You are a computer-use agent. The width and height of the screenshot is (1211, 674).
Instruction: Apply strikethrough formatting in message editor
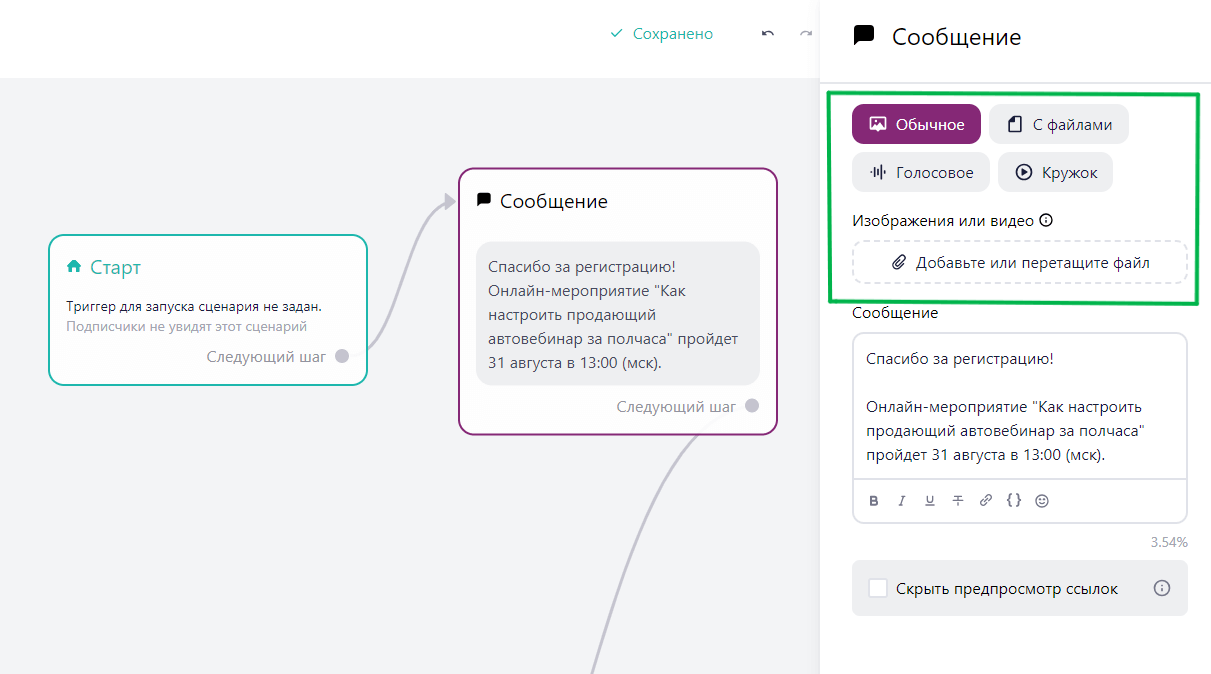click(958, 501)
